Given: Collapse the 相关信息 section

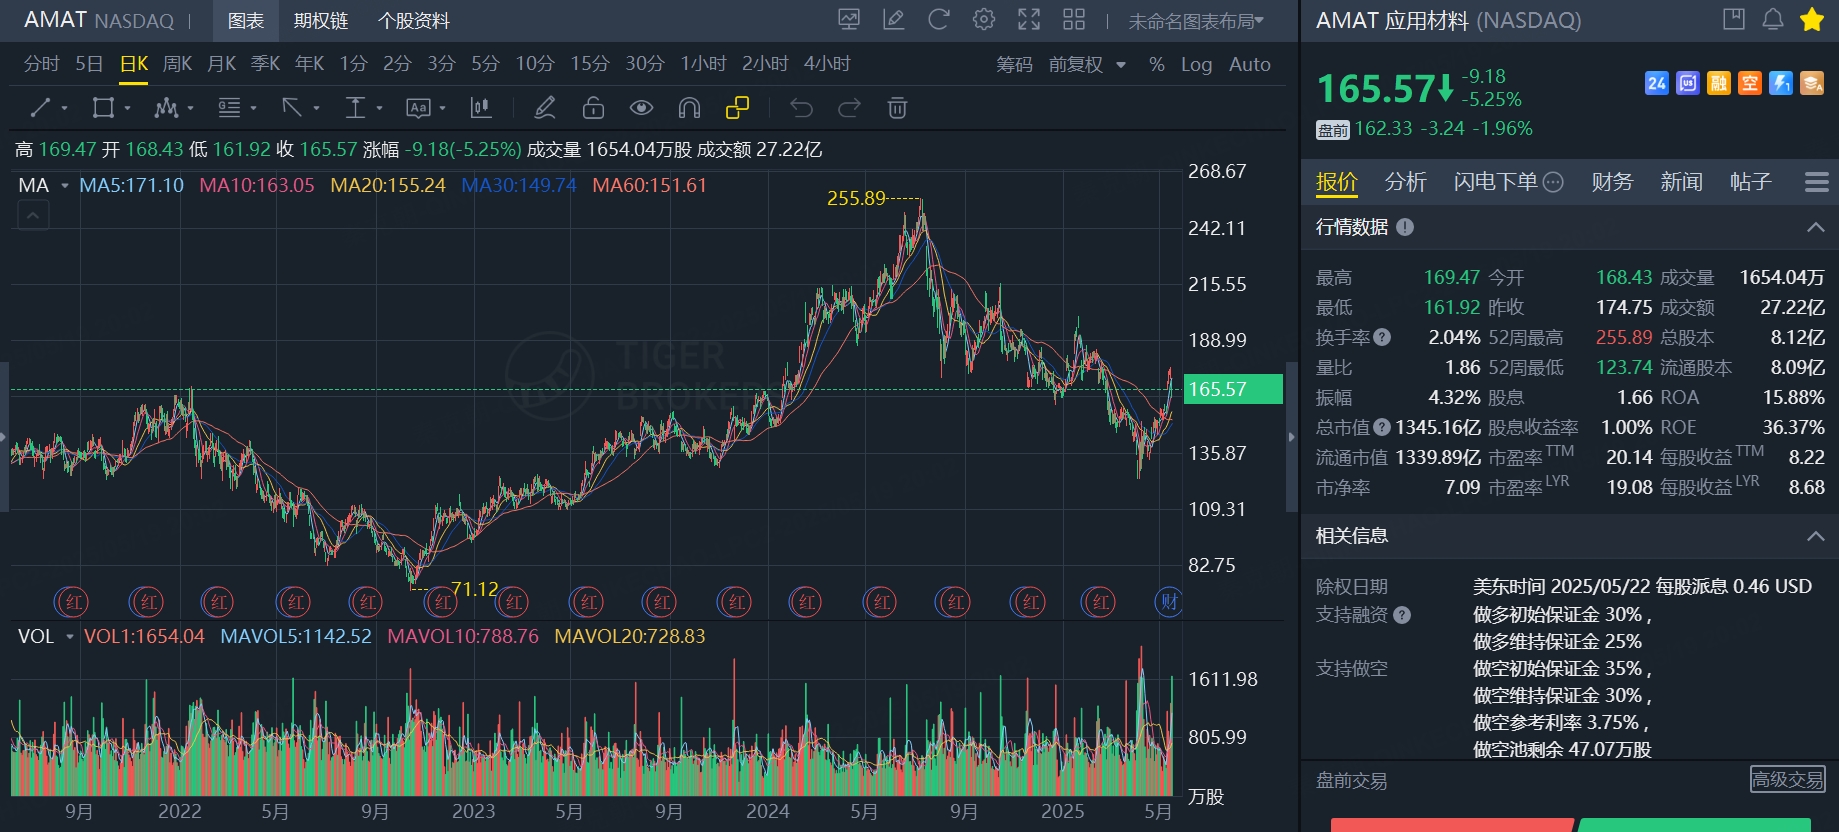Looking at the screenshot, I should tap(1816, 536).
